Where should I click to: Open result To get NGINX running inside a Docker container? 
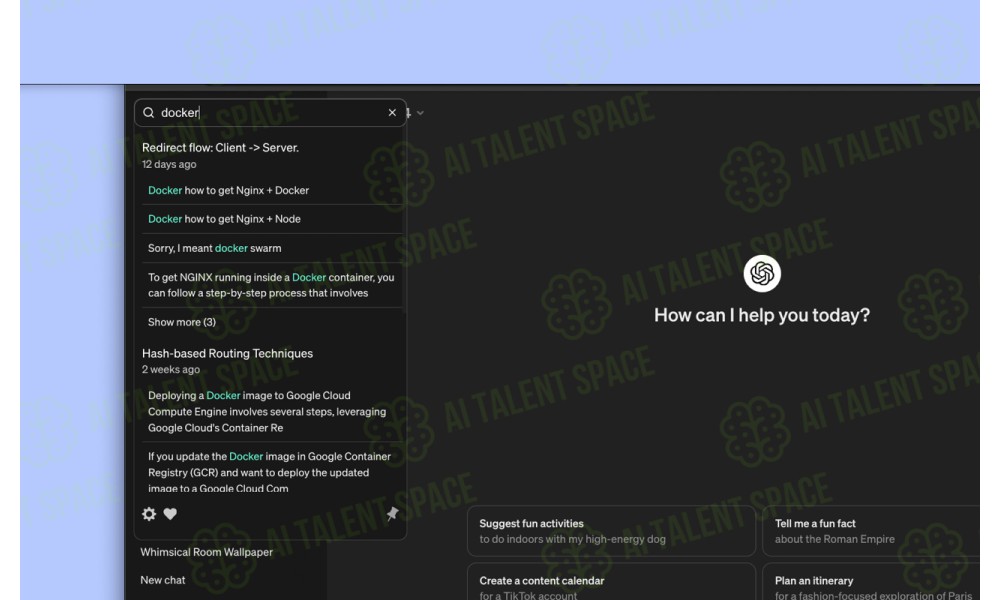272,285
